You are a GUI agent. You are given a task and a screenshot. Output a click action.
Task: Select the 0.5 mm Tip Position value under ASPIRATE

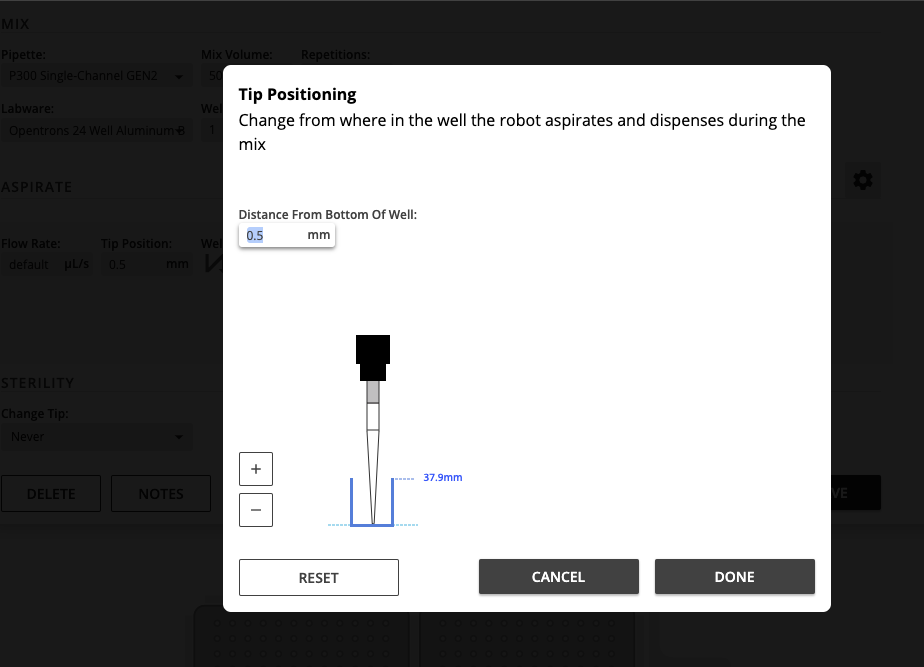117,264
